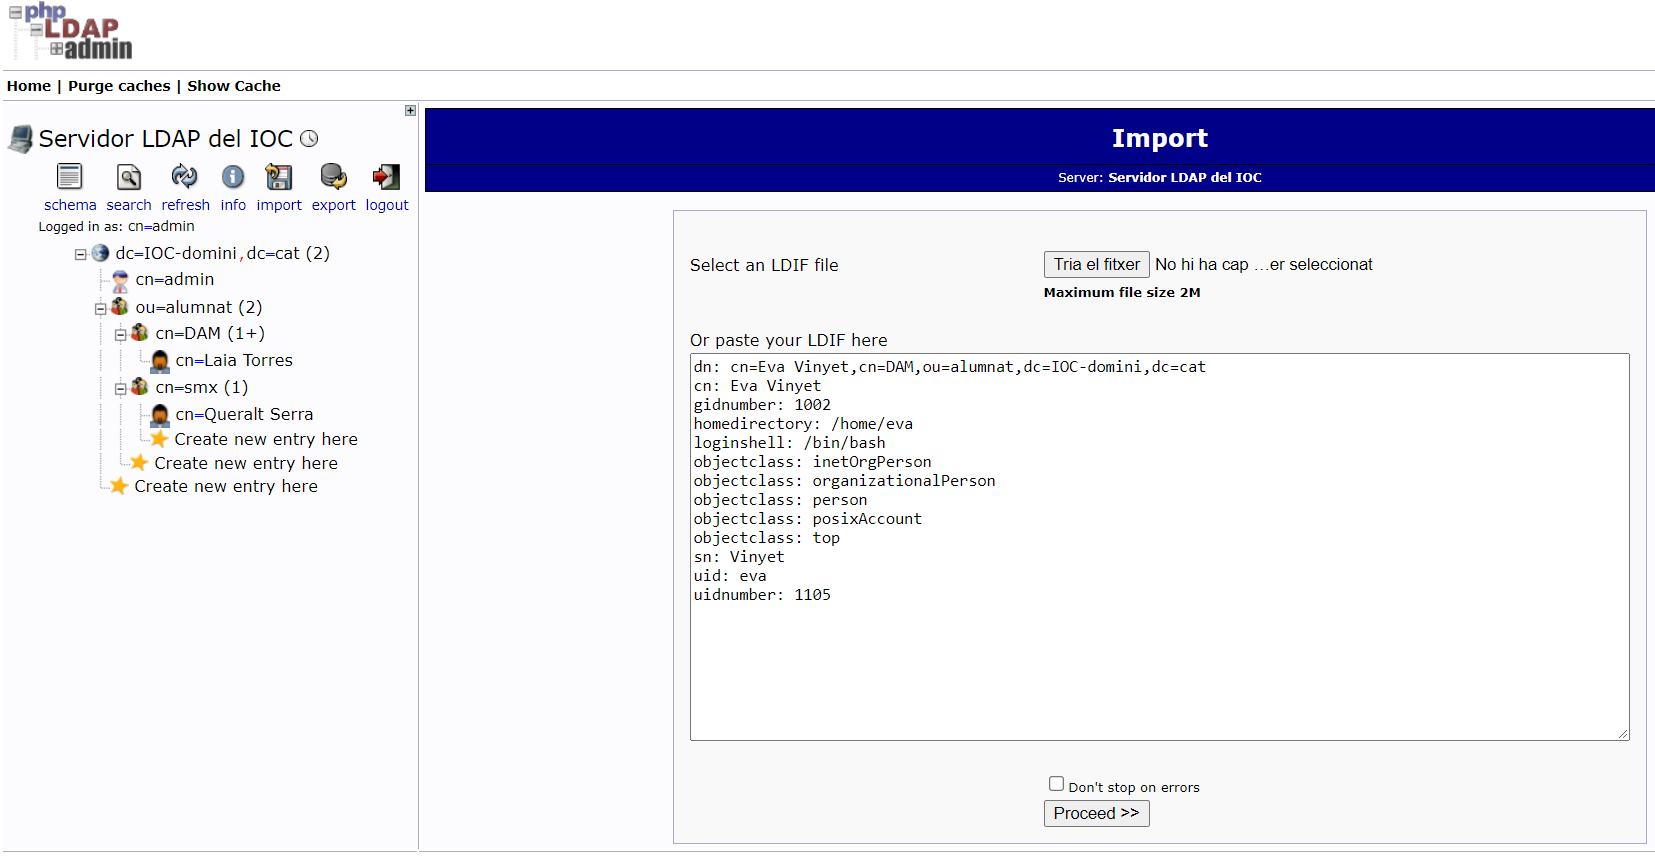Collapse the cn=DAM node
The height and width of the screenshot is (862, 1655).
click(121, 335)
